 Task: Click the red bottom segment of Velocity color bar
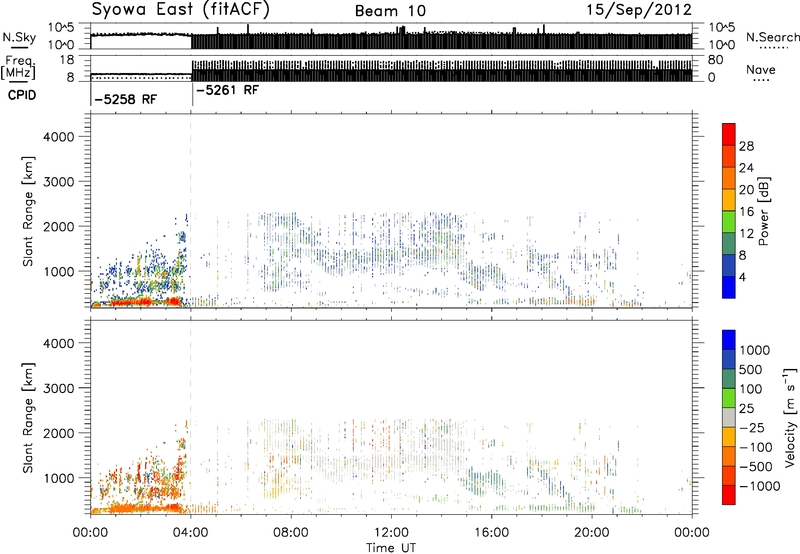coord(729,495)
